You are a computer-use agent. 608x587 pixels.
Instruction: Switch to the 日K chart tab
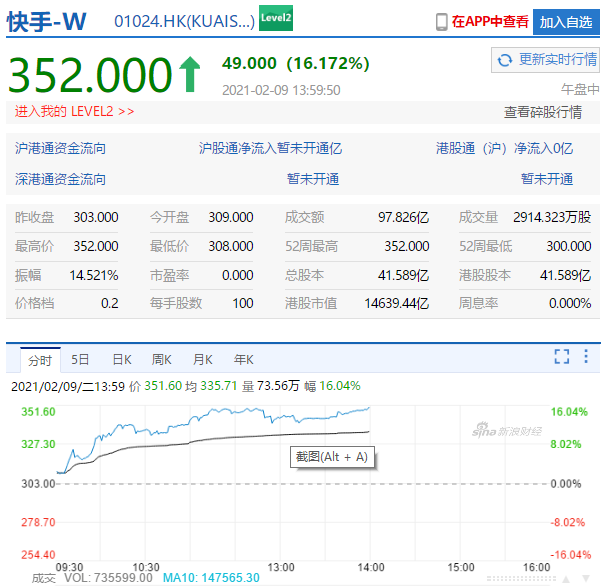pos(122,360)
